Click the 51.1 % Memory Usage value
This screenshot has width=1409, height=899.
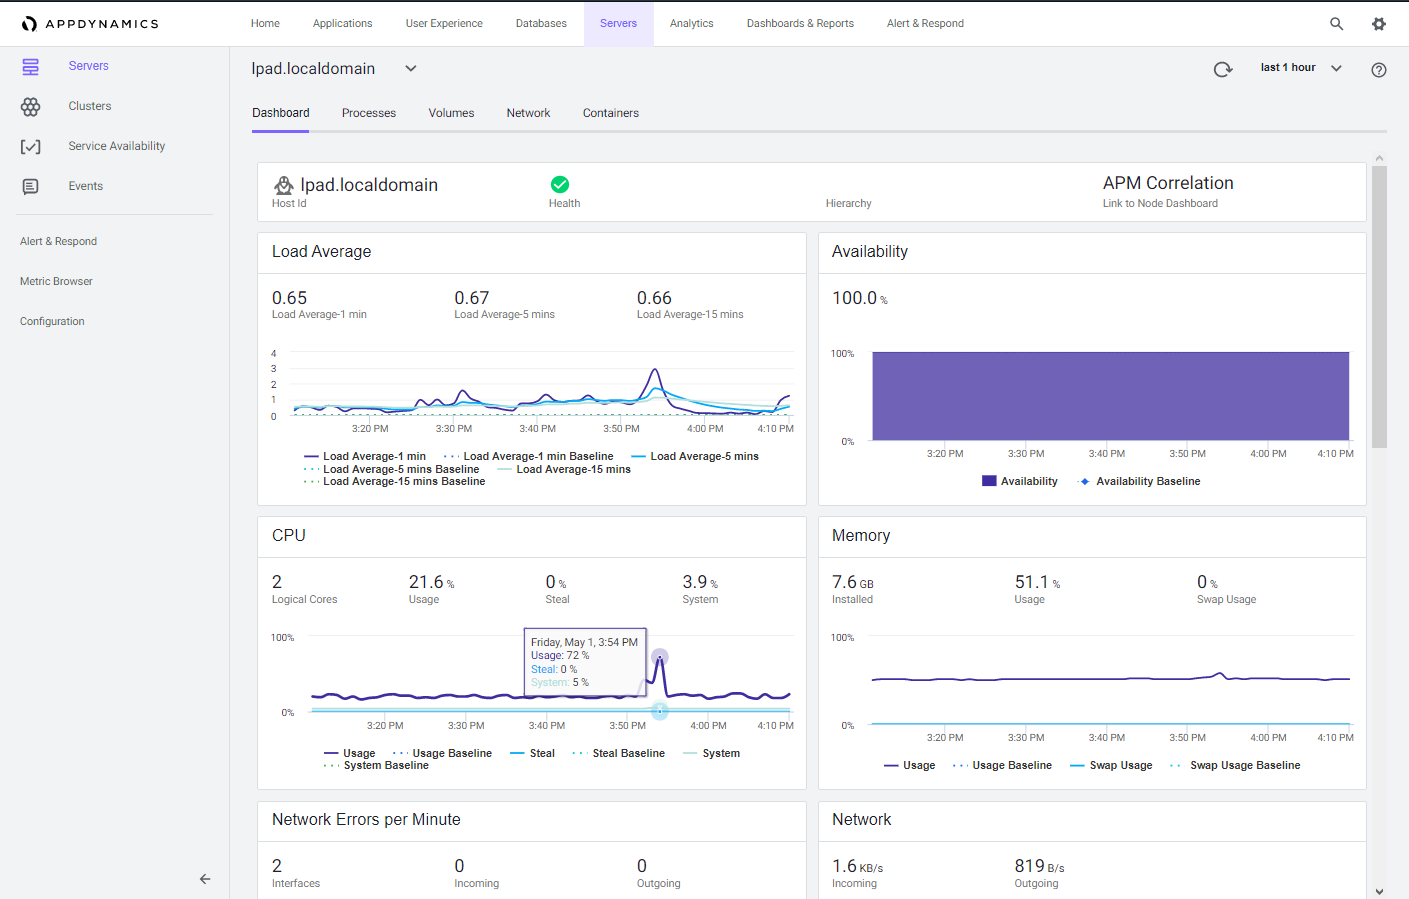[1037, 582]
